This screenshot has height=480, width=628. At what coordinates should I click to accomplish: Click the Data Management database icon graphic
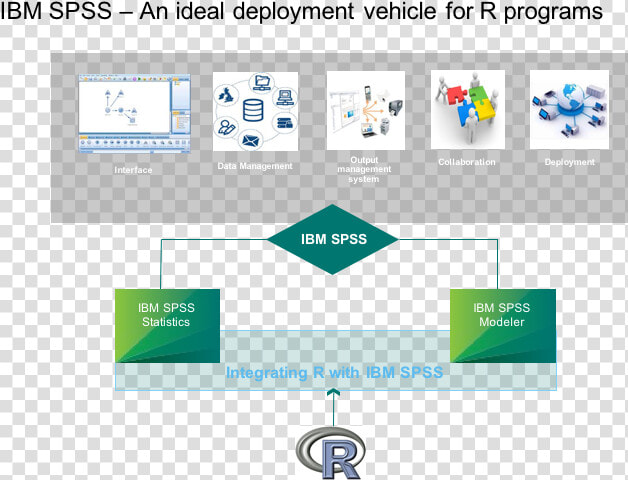point(255,111)
